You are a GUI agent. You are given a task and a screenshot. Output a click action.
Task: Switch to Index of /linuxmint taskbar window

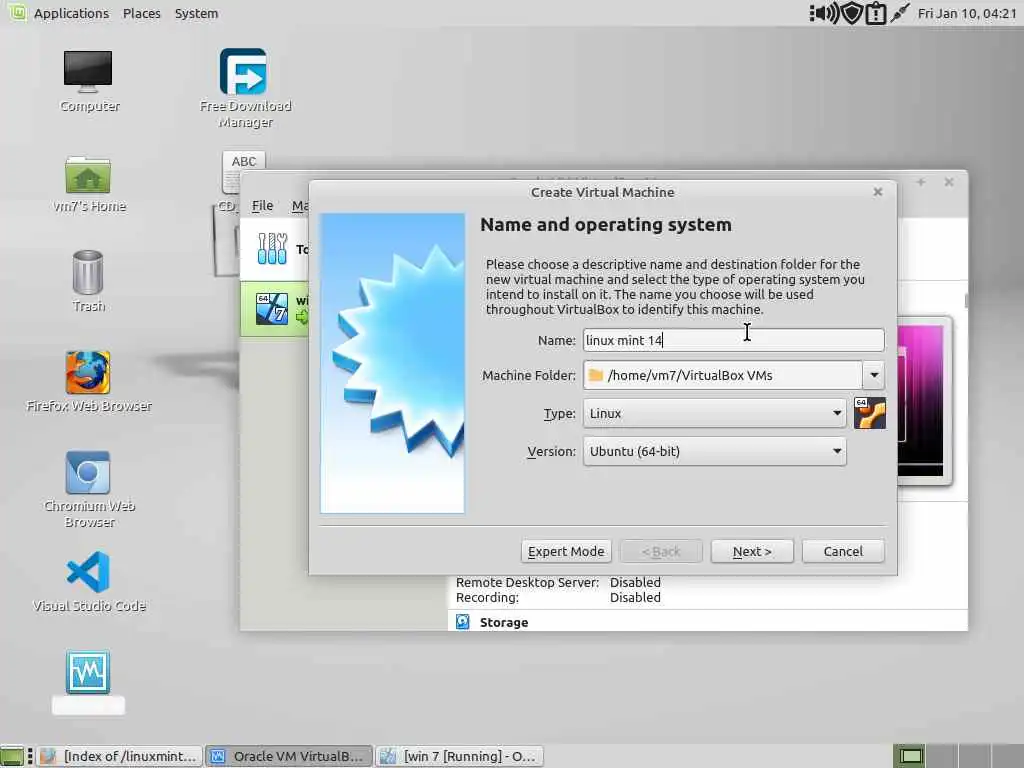click(120, 756)
